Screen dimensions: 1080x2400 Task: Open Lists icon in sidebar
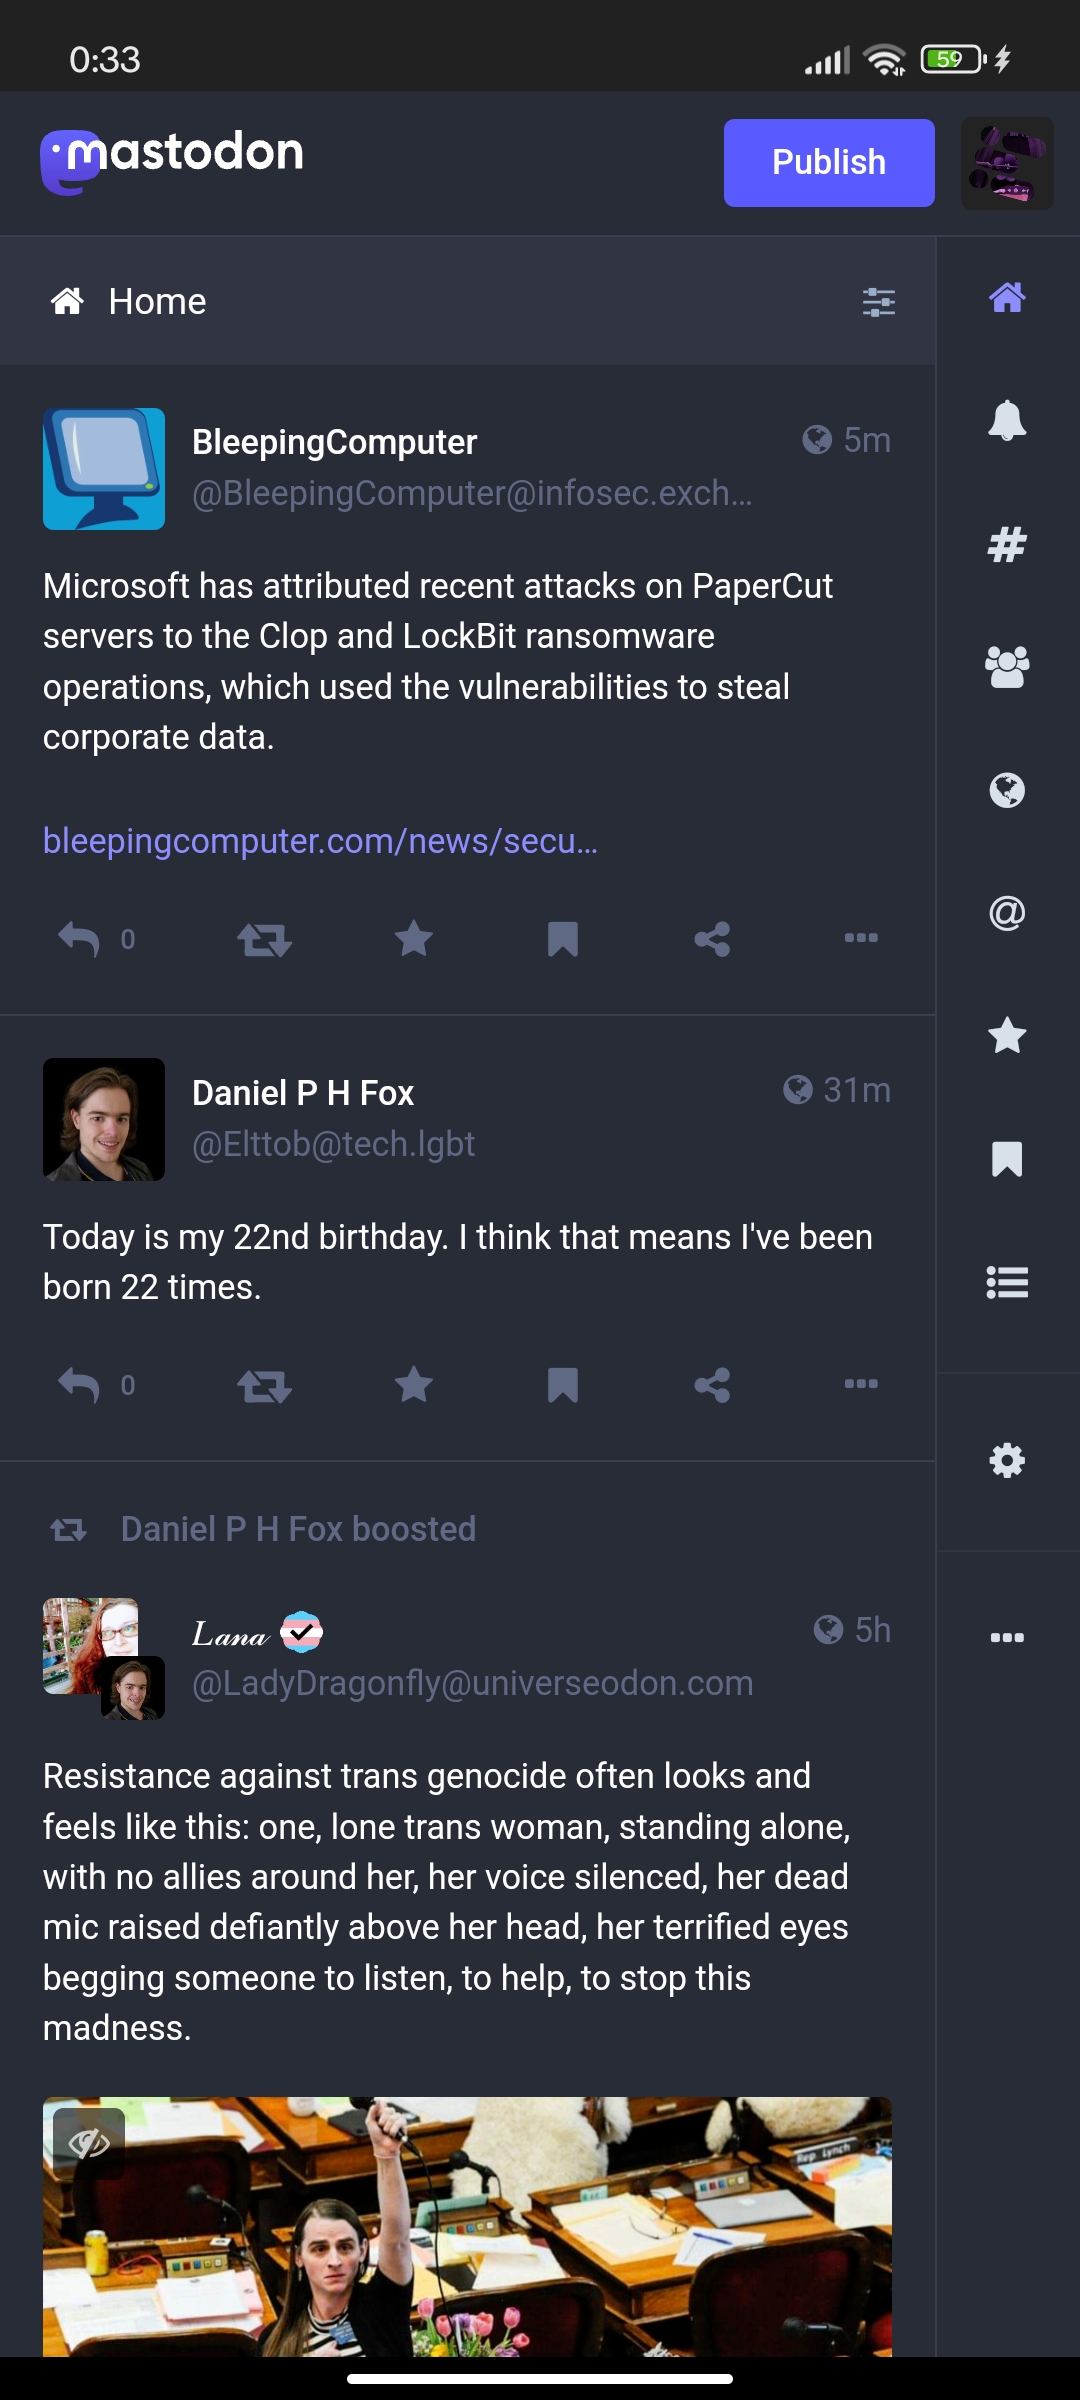pos(1007,1282)
